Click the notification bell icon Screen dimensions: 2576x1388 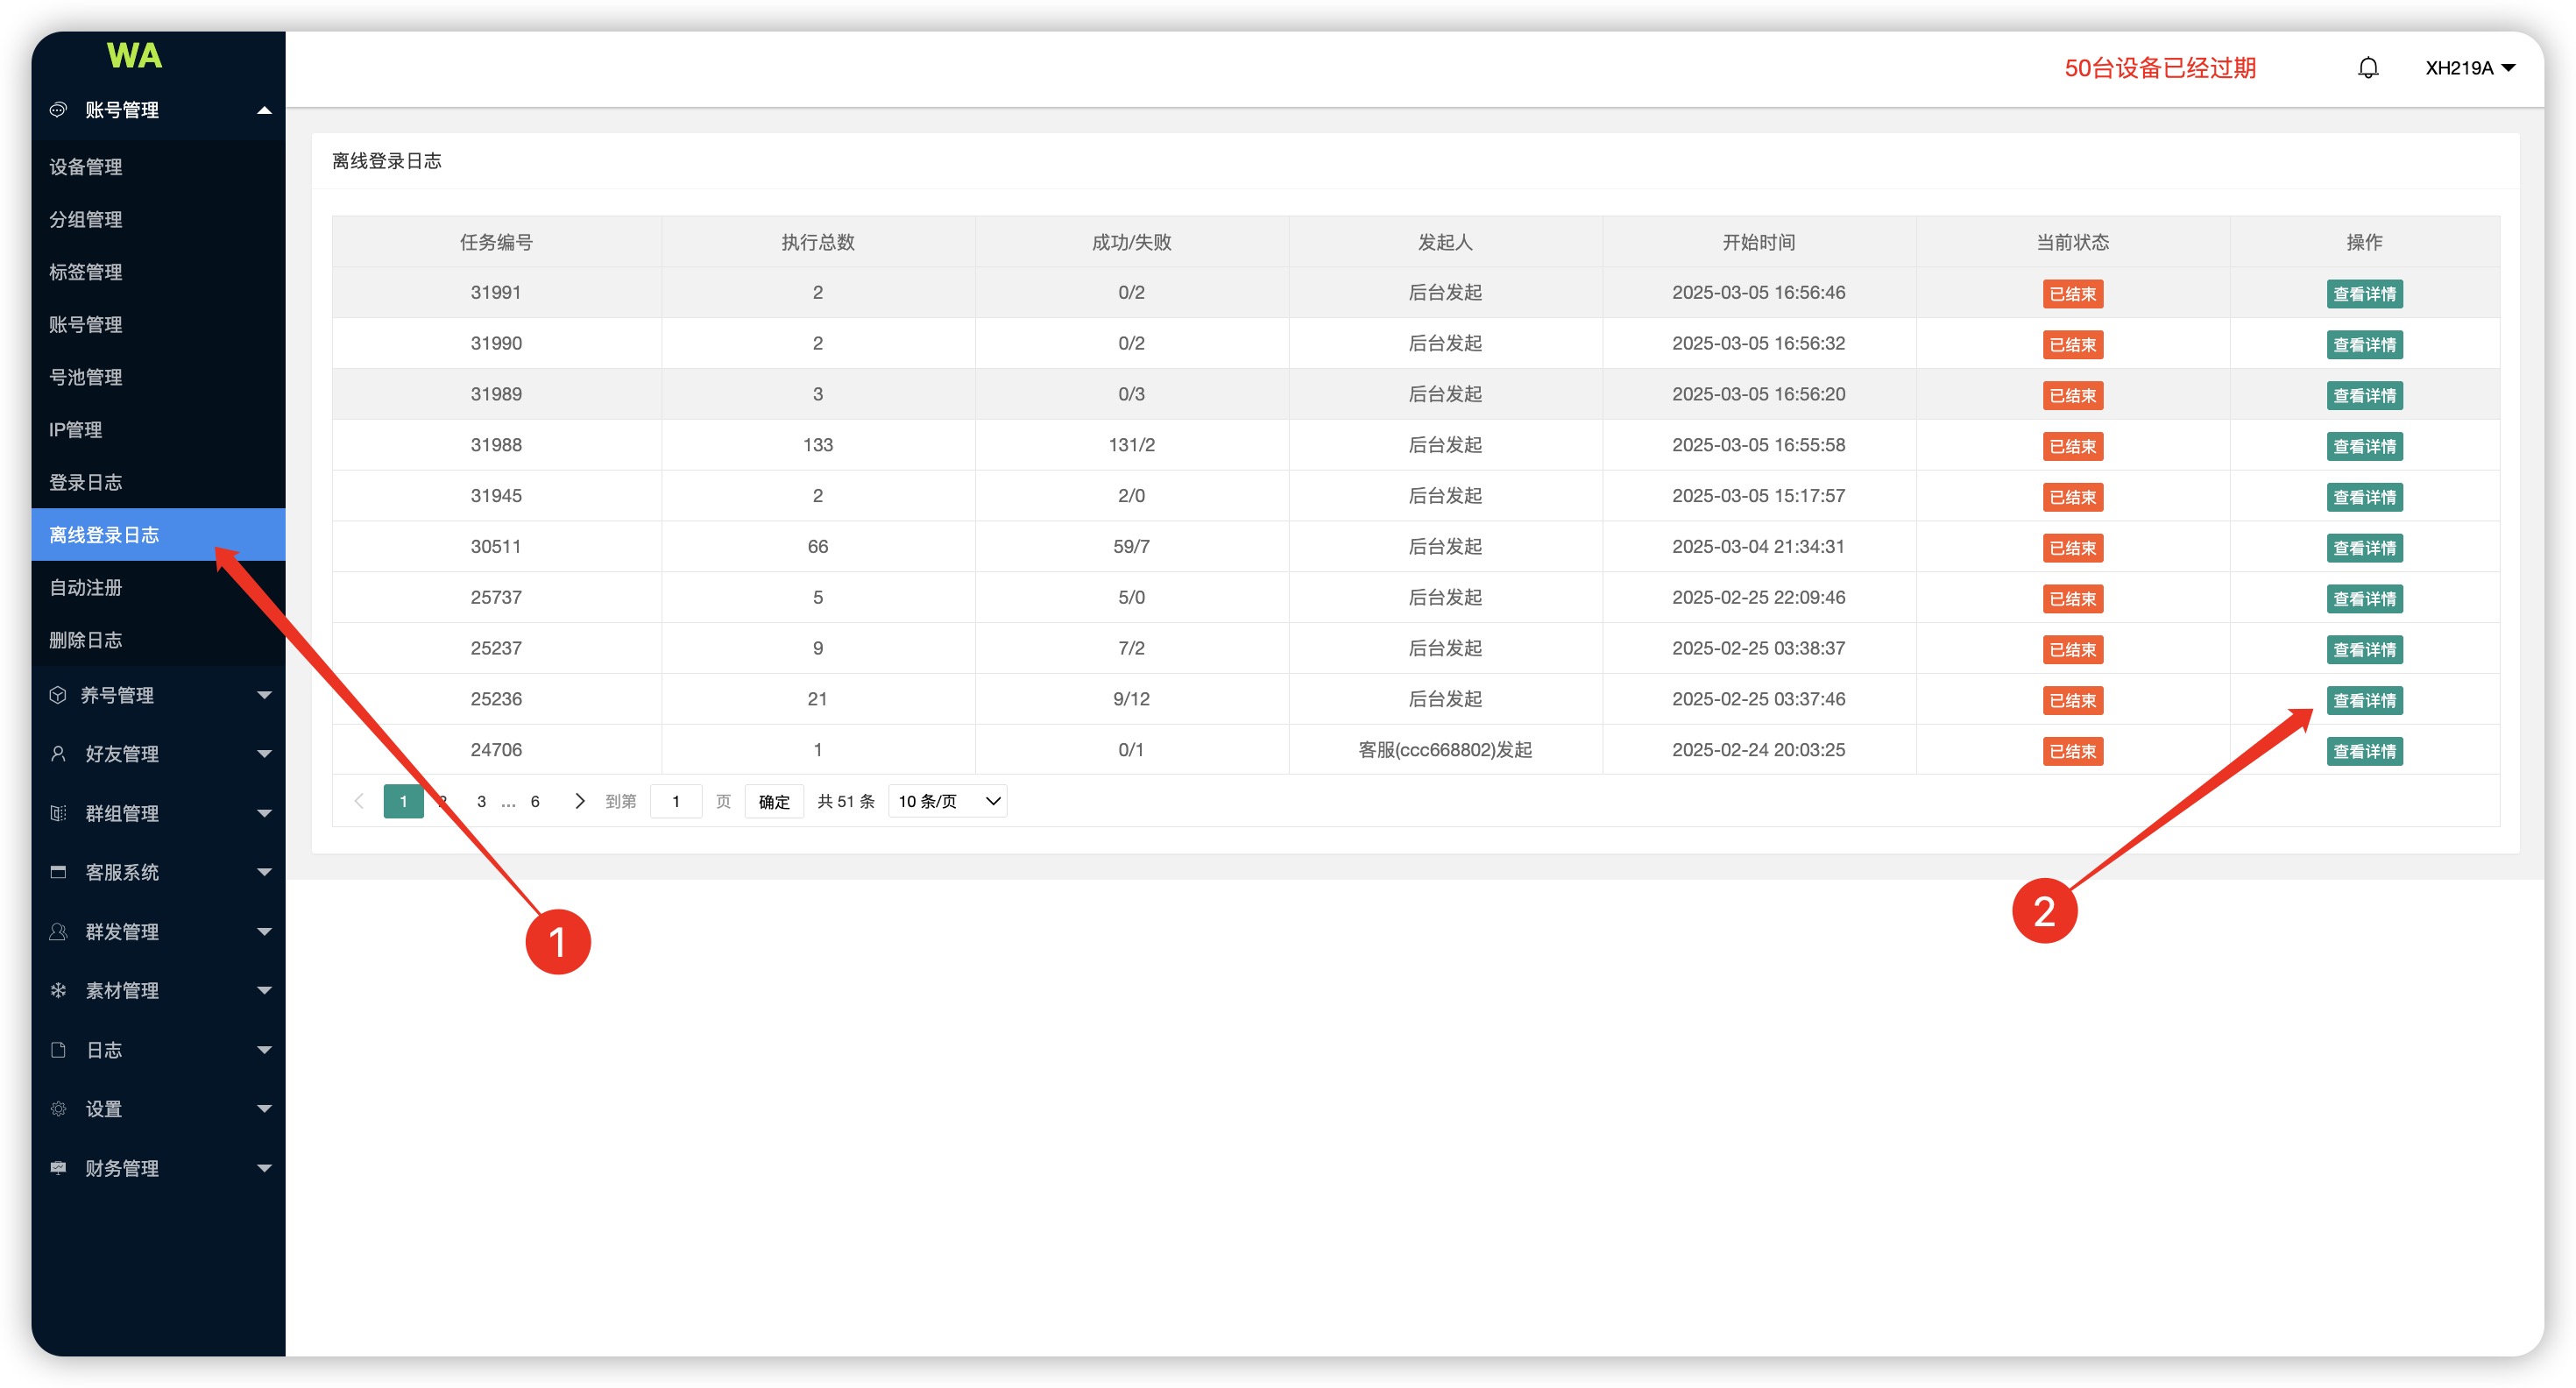tap(2367, 68)
